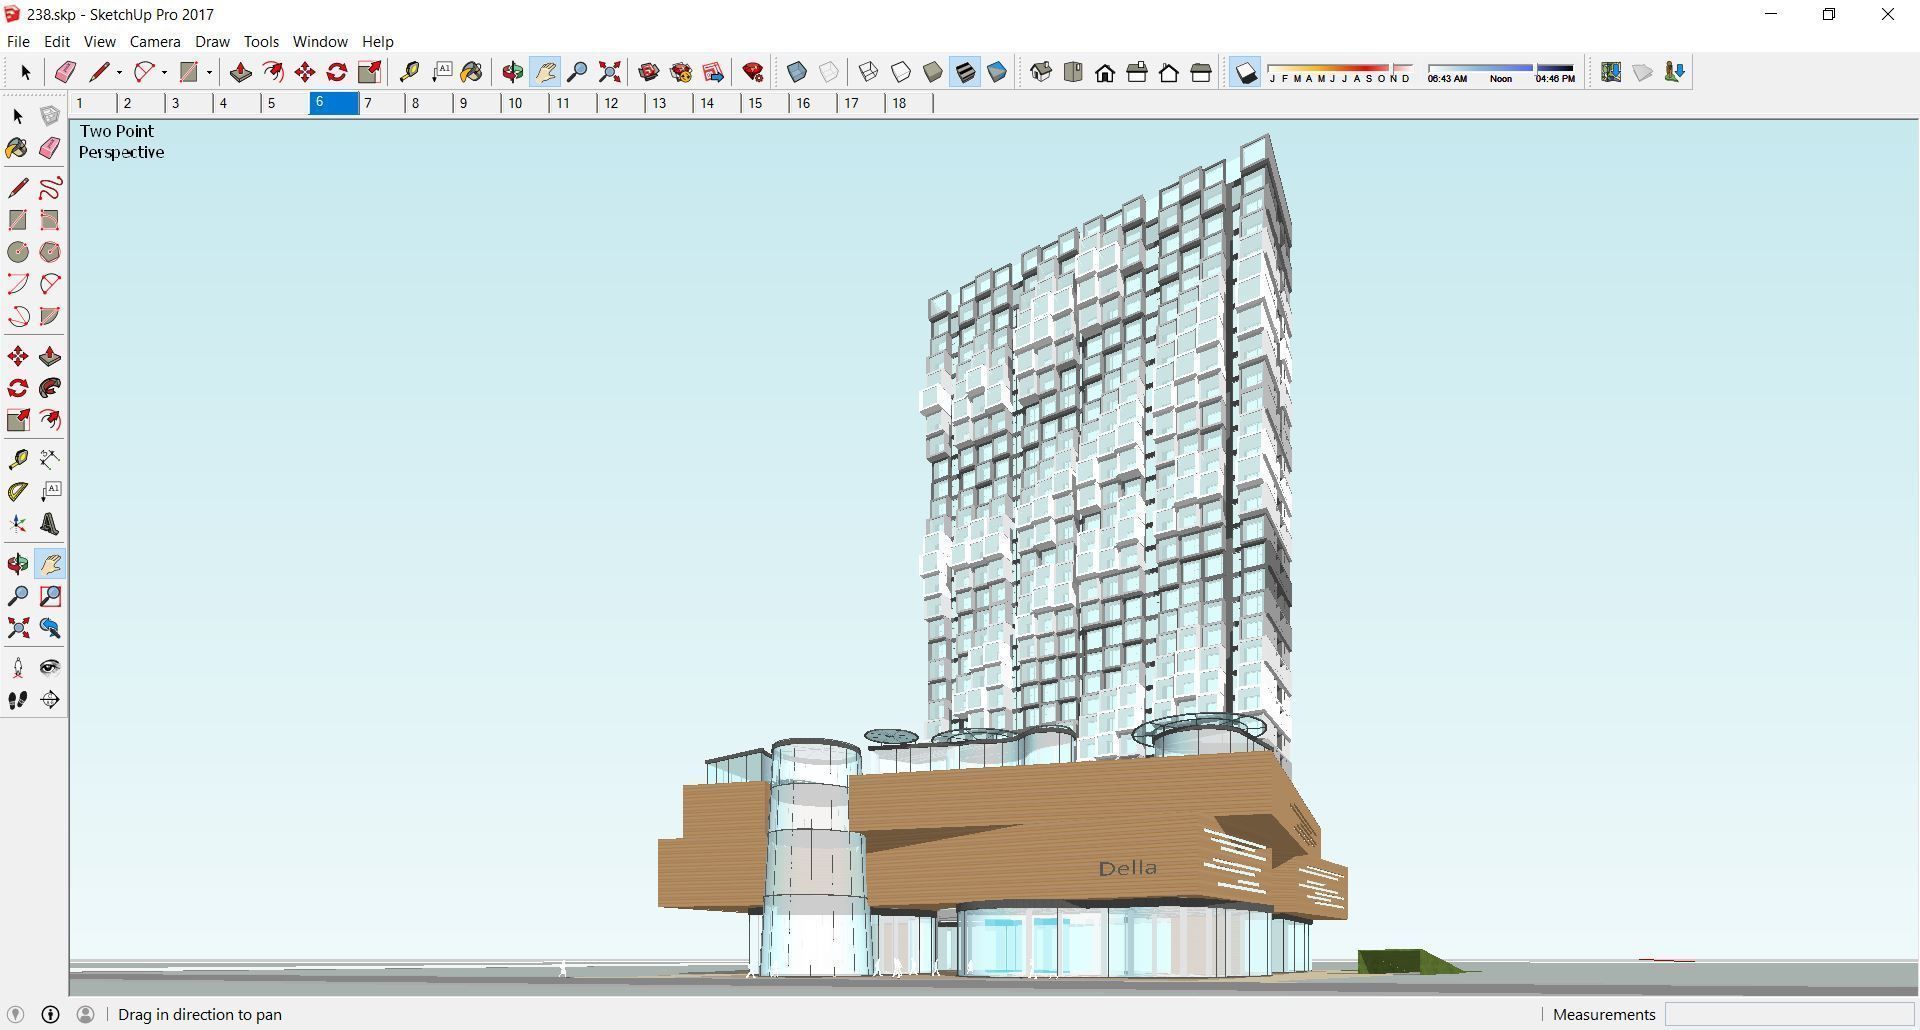Expand the Line tool dropdown arrow
Screen dimensions: 1920x1030
coord(119,72)
